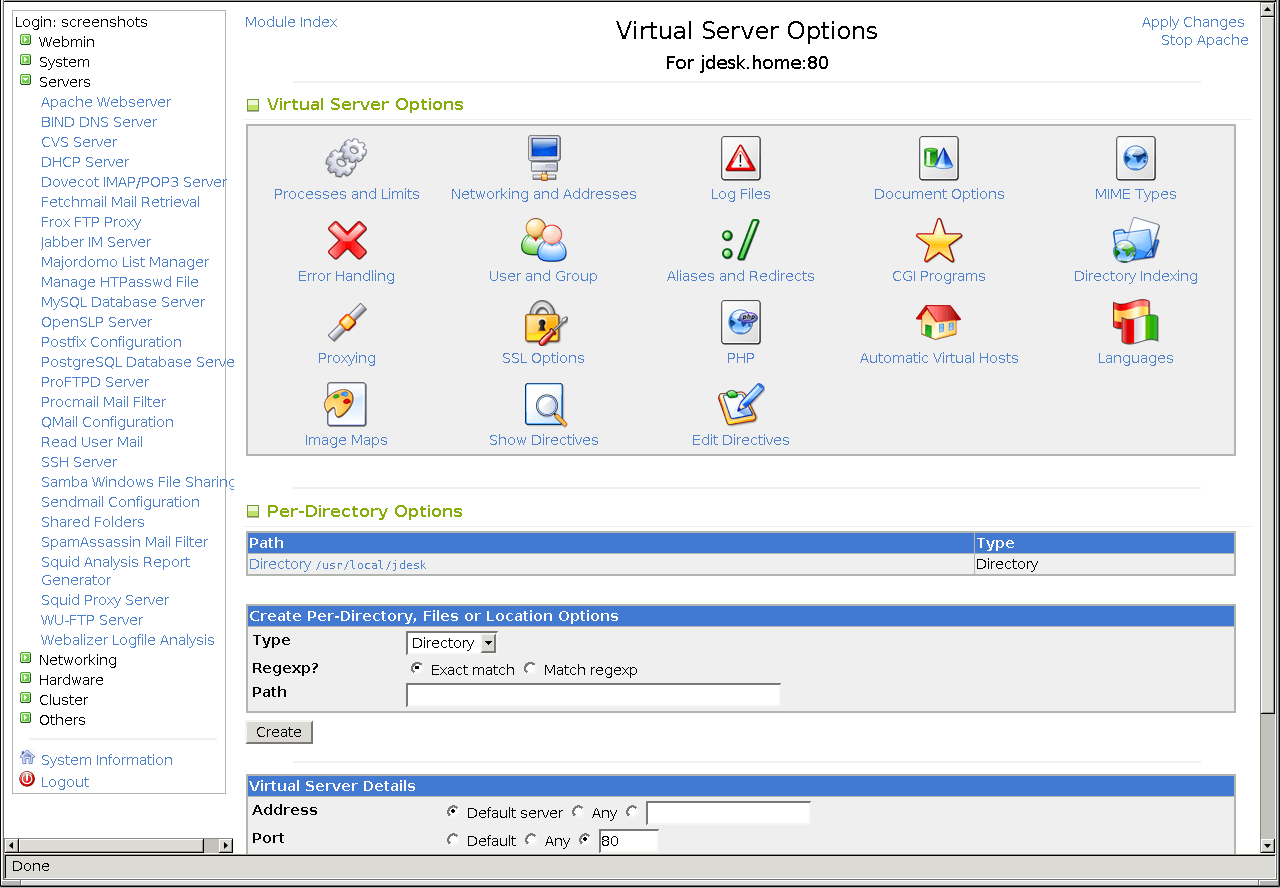Open the Edit Directives clipboard icon
The width and height of the screenshot is (1280, 888).
740,404
